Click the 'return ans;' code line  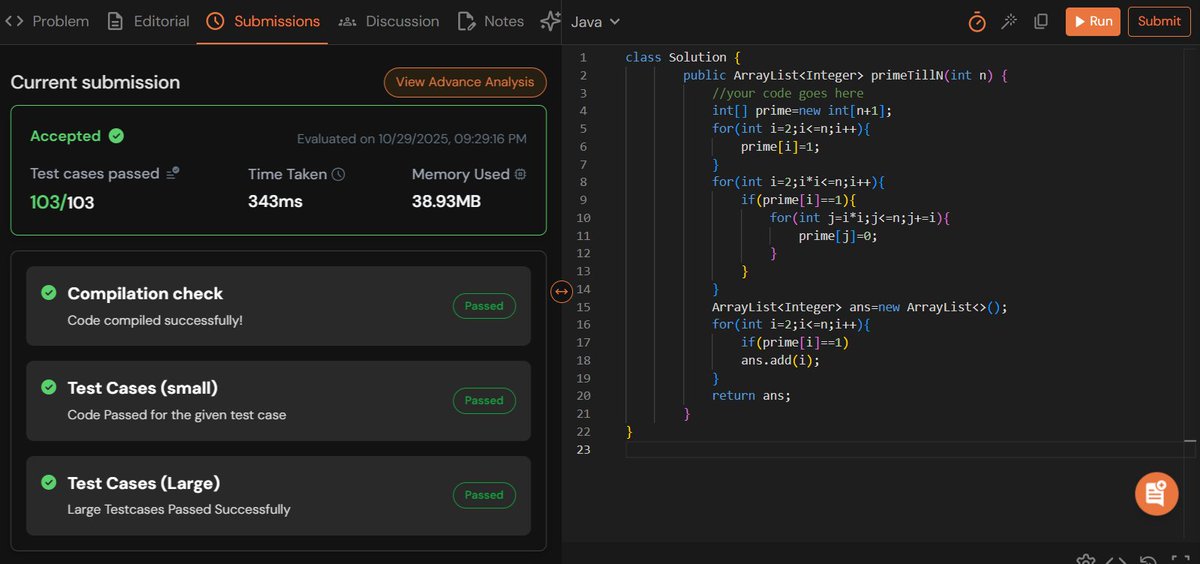(x=751, y=396)
